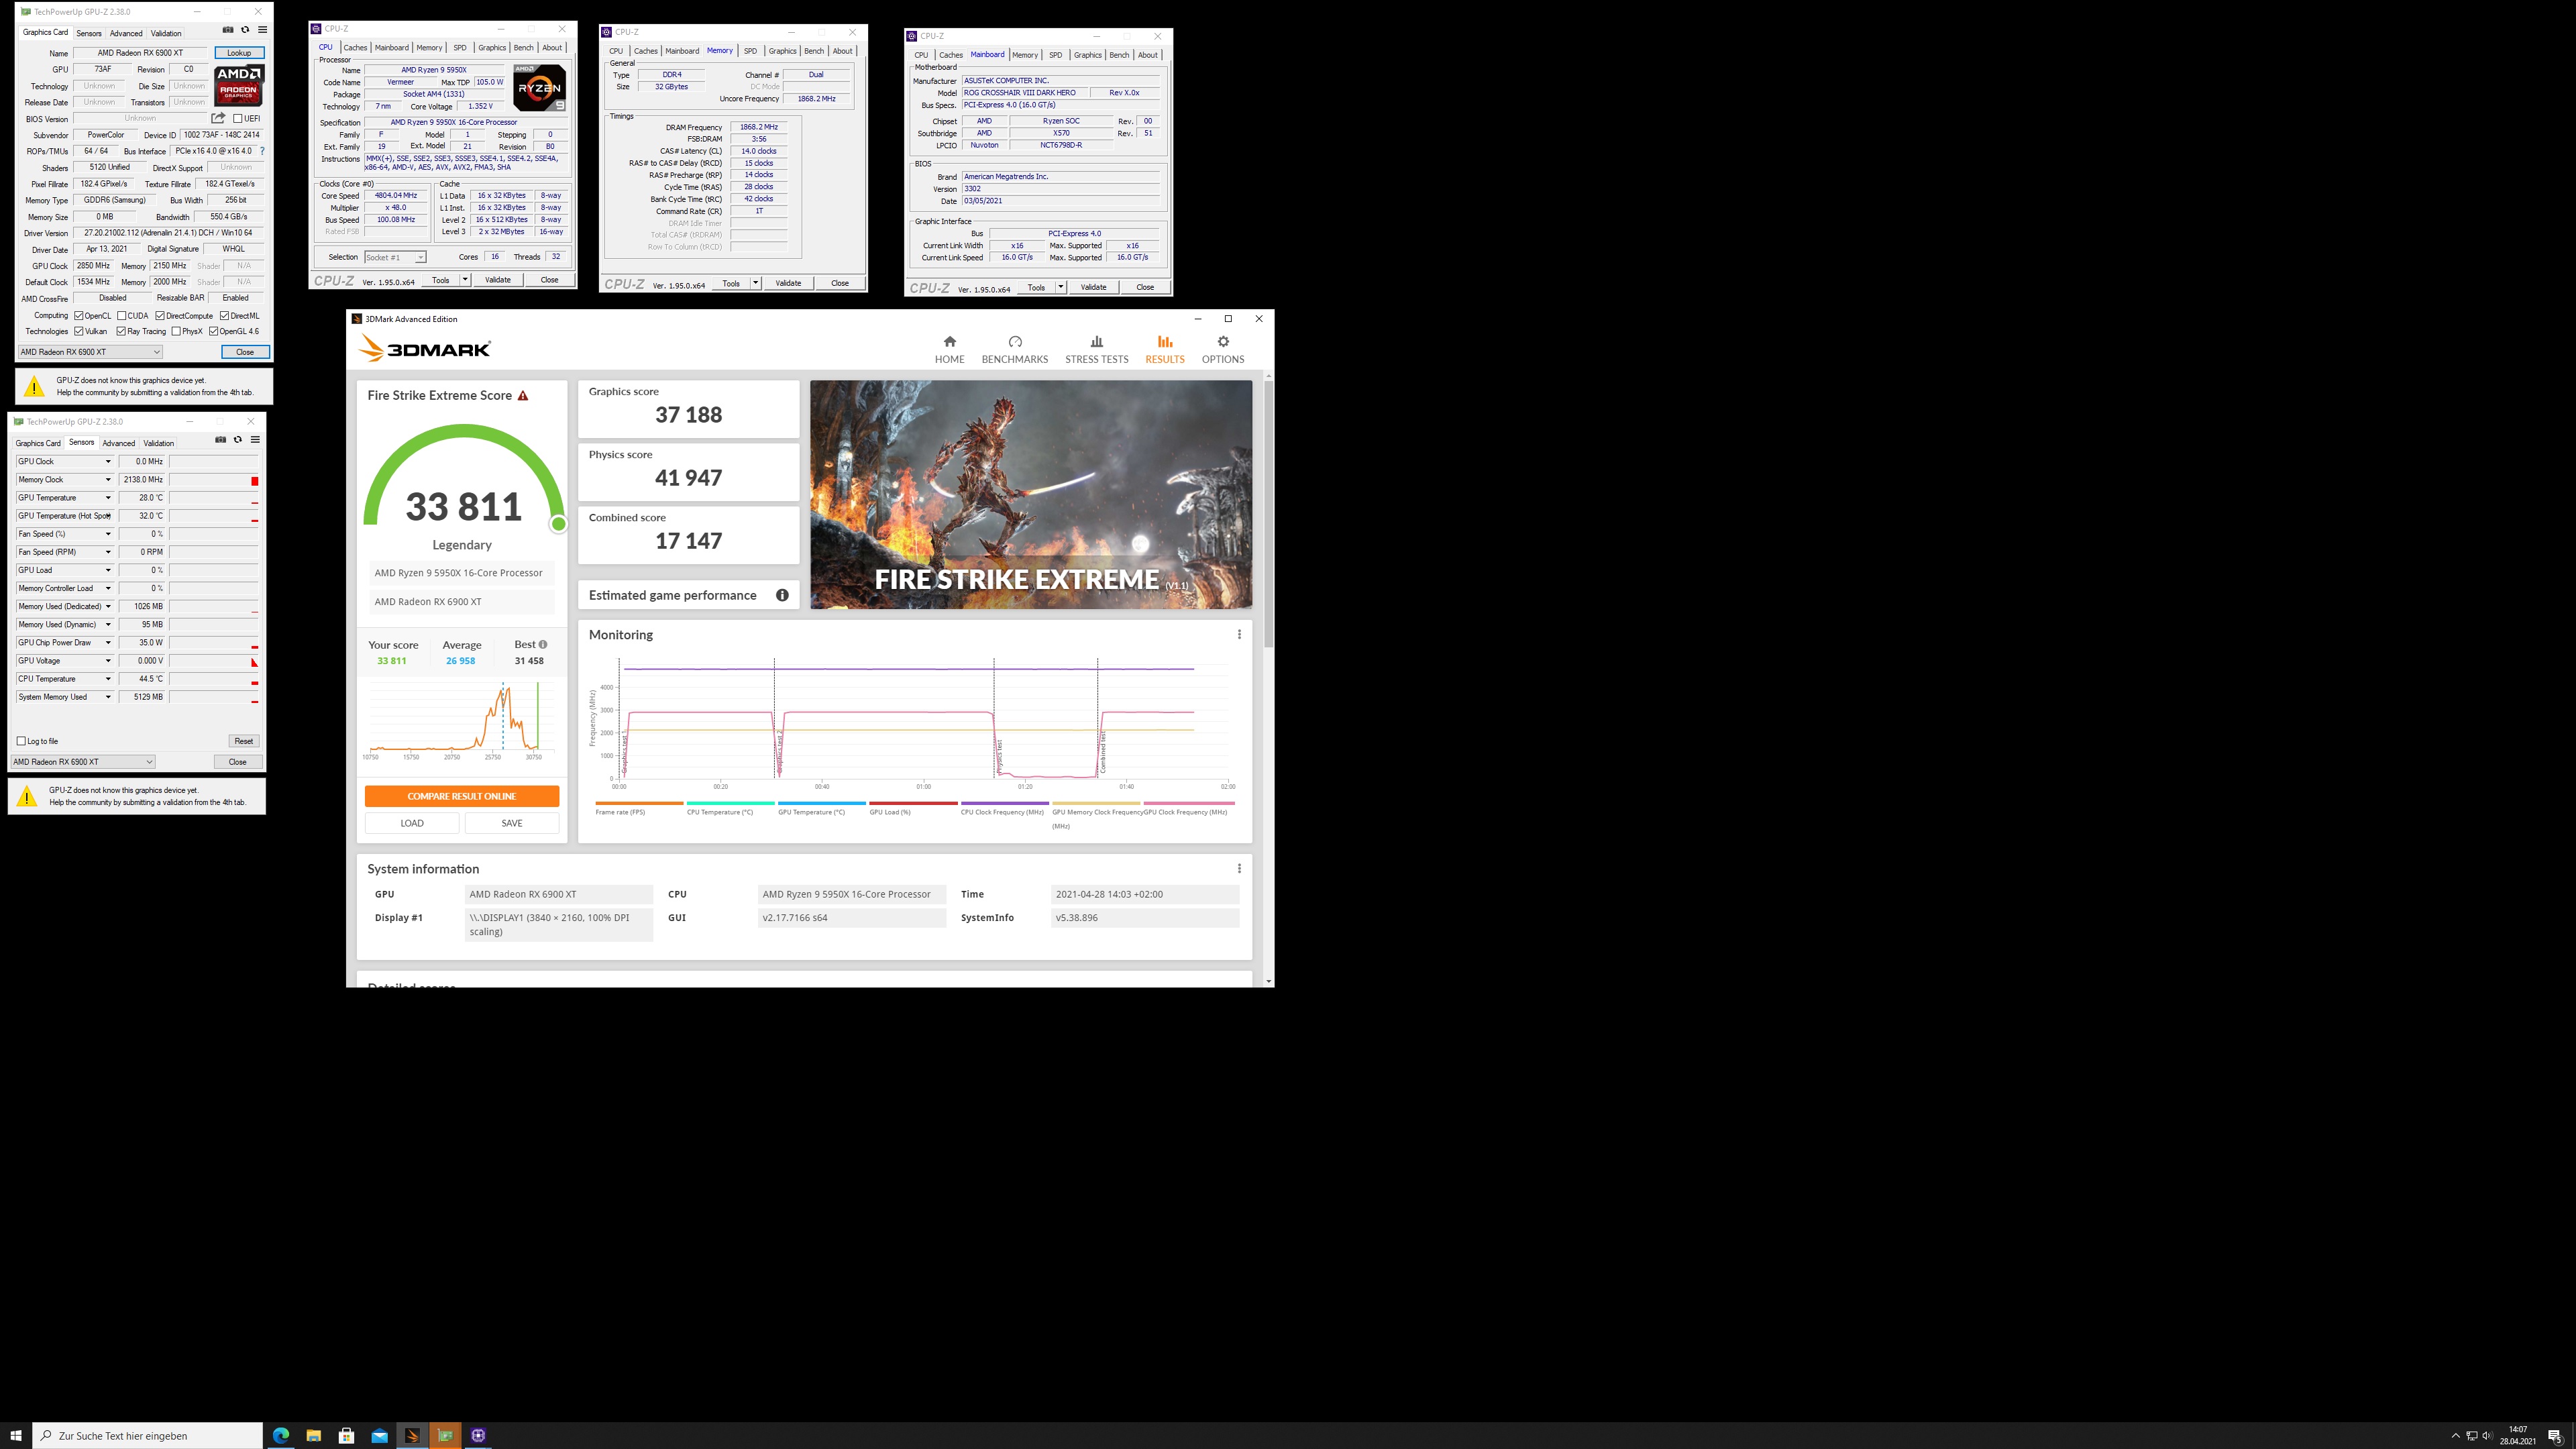The image size is (2576, 1449).
Task: Open Socket #1 selection dropdown in CPU-Z
Action: pyautogui.click(x=395, y=257)
